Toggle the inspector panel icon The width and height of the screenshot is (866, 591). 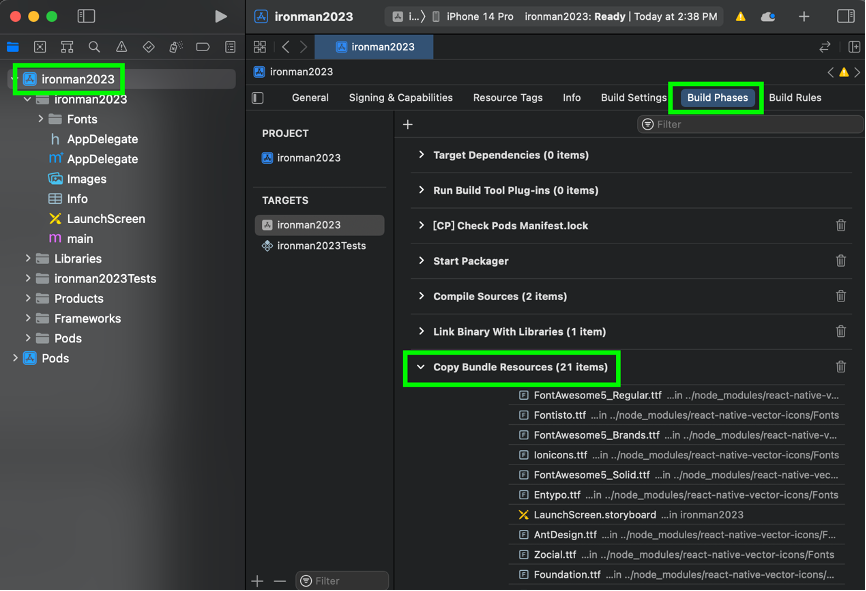tap(846, 17)
